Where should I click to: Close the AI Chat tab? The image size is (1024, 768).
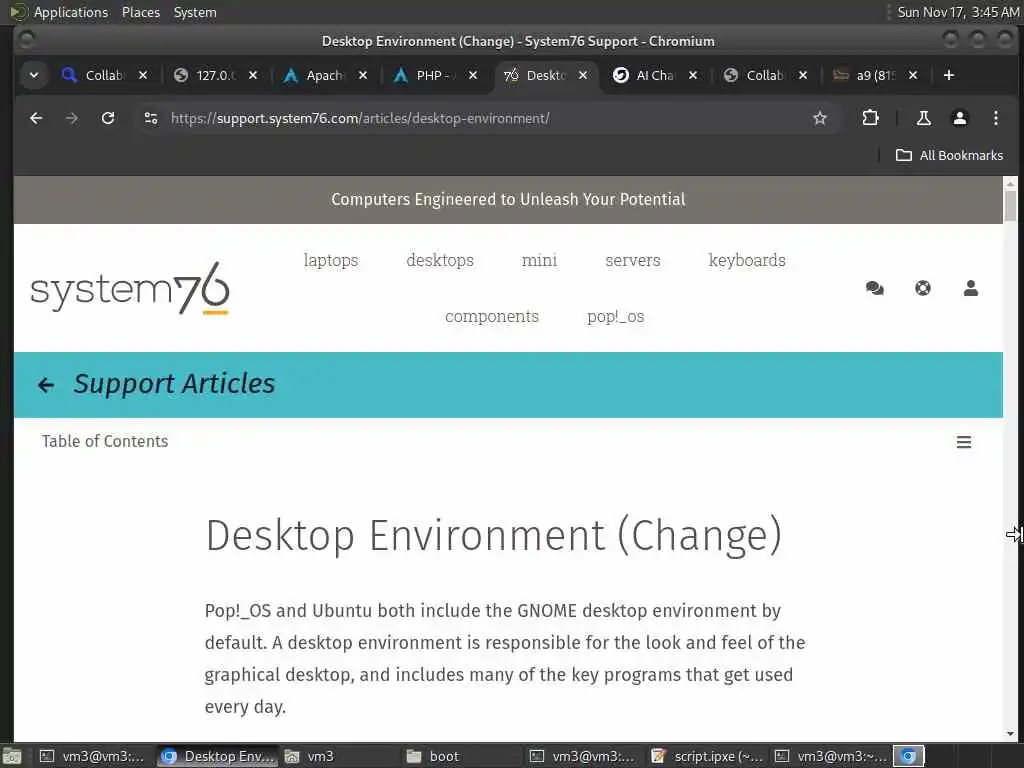[x=693, y=75]
